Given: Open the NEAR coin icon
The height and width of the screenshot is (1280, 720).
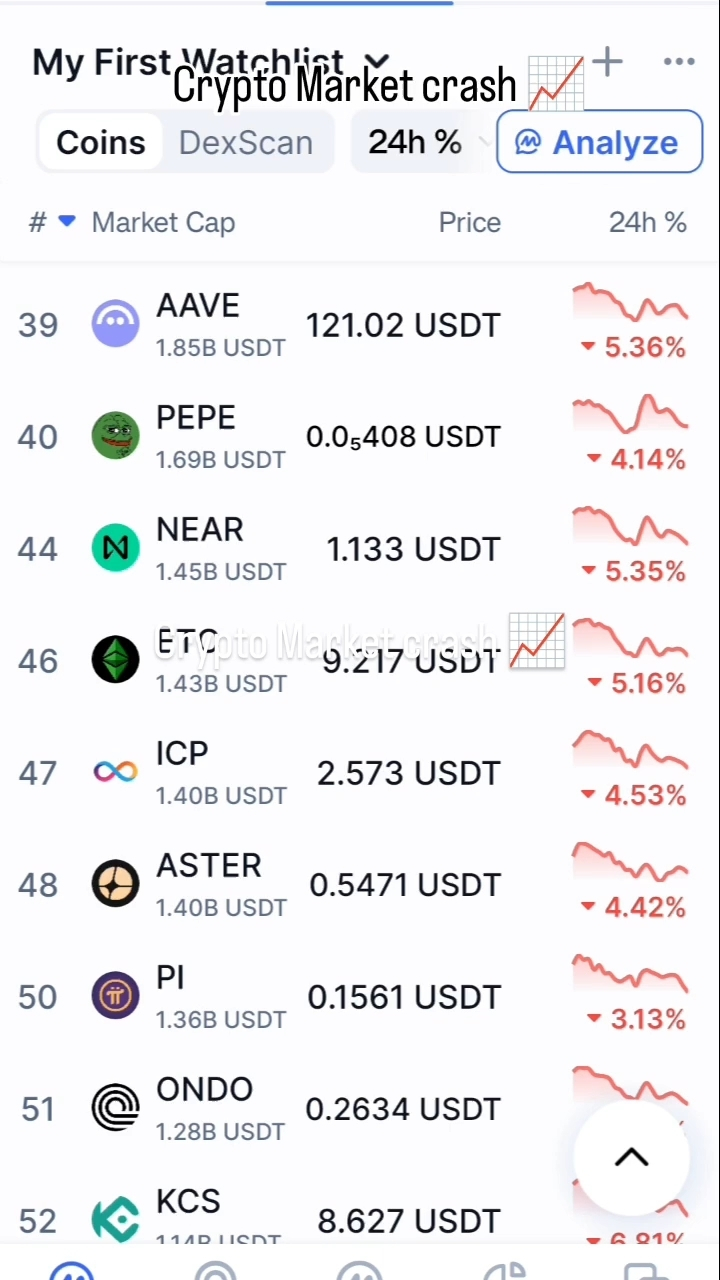Looking at the screenshot, I should coord(115,549).
